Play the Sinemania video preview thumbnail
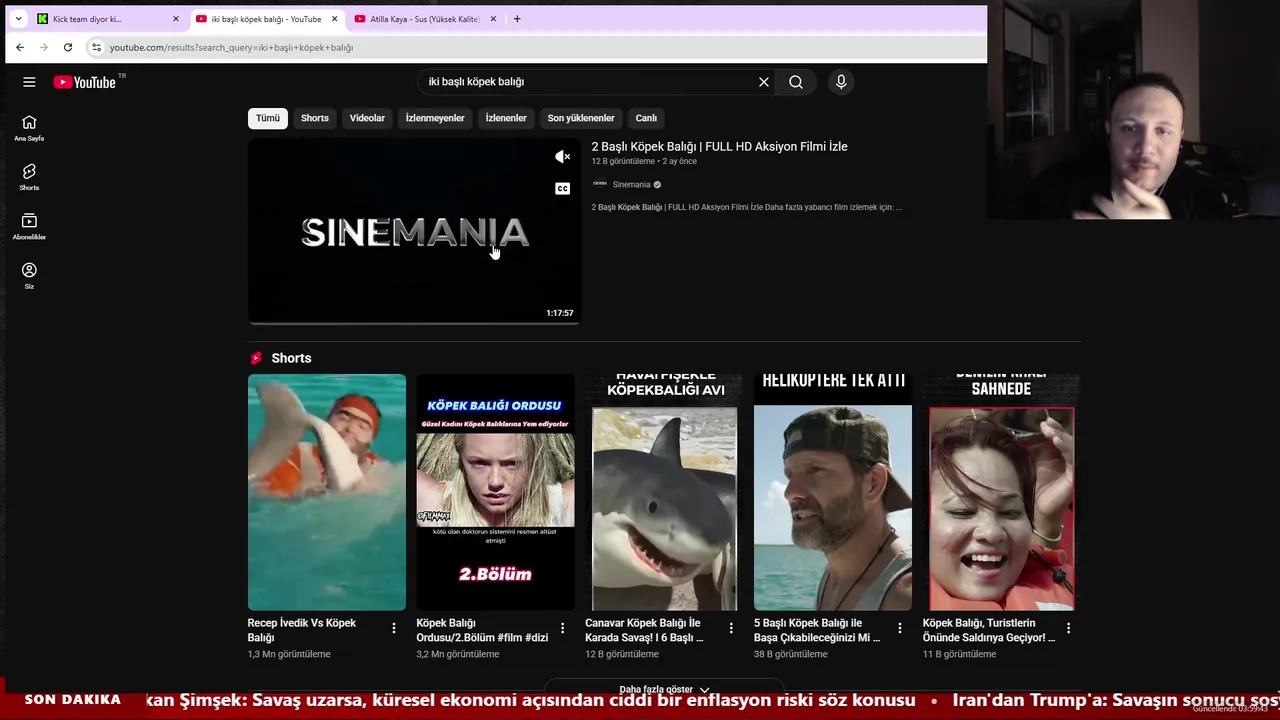This screenshot has height=720, width=1280. tap(414, 231)
